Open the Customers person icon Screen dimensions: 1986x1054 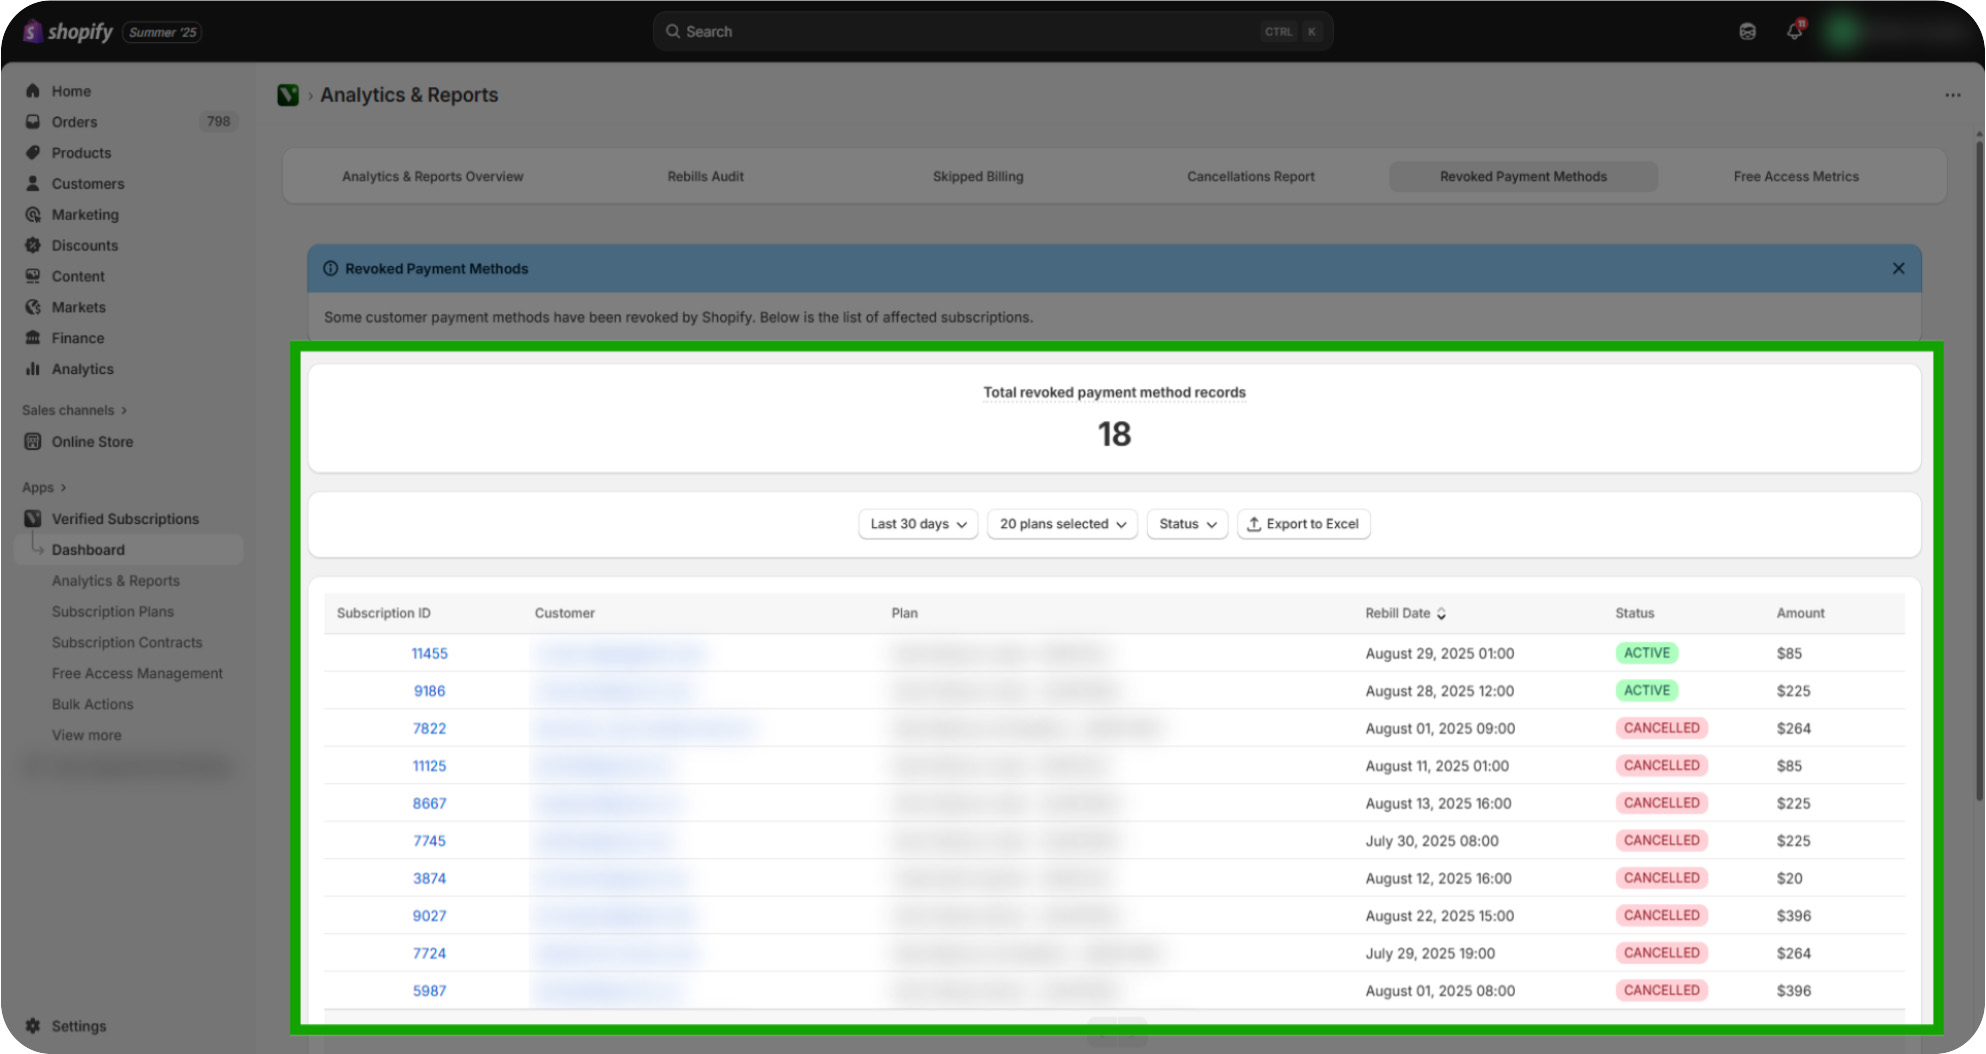(33, 184)
